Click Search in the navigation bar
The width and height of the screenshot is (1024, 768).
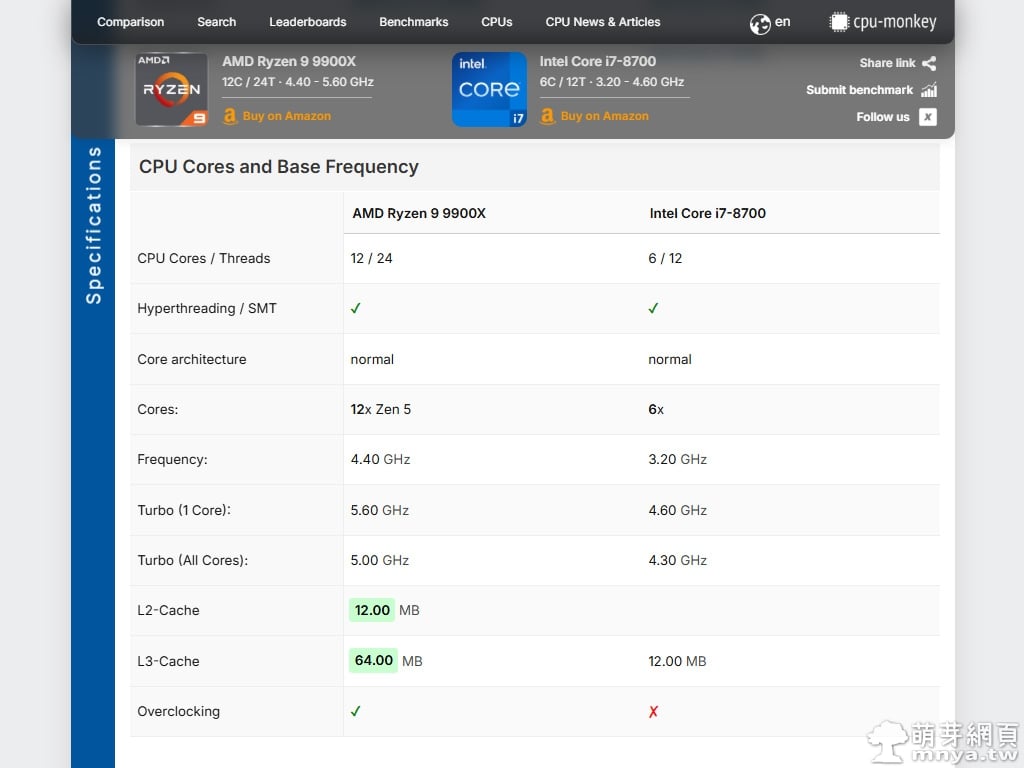tap(216, 22)
